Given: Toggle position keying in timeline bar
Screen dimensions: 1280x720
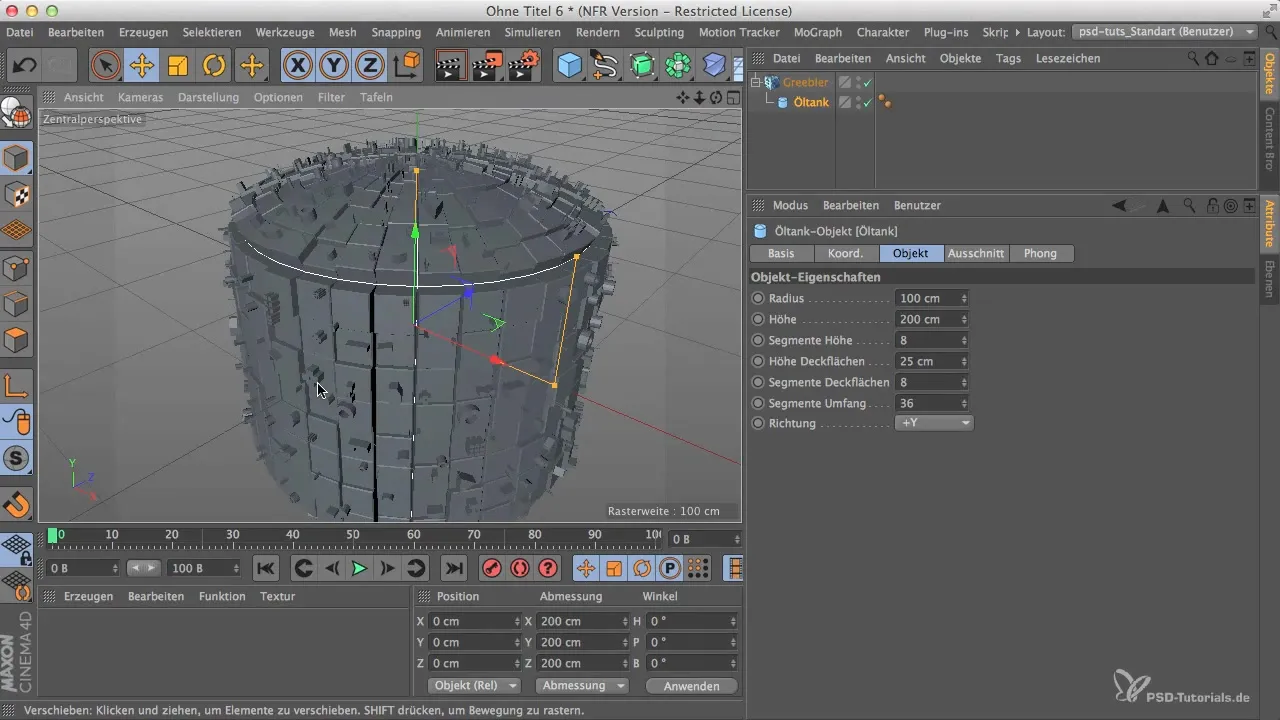Looking at the screenshot, I should point(586,568).
